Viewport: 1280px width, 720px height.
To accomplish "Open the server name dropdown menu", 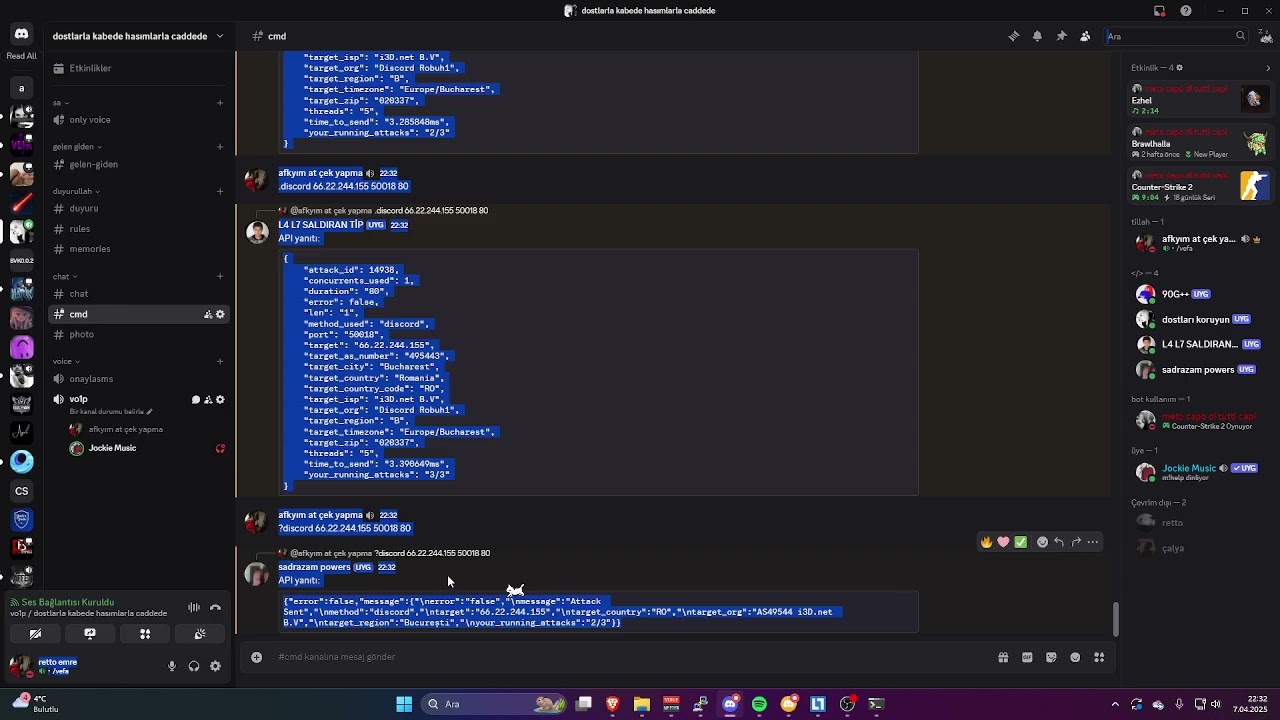I will (138, 36).
